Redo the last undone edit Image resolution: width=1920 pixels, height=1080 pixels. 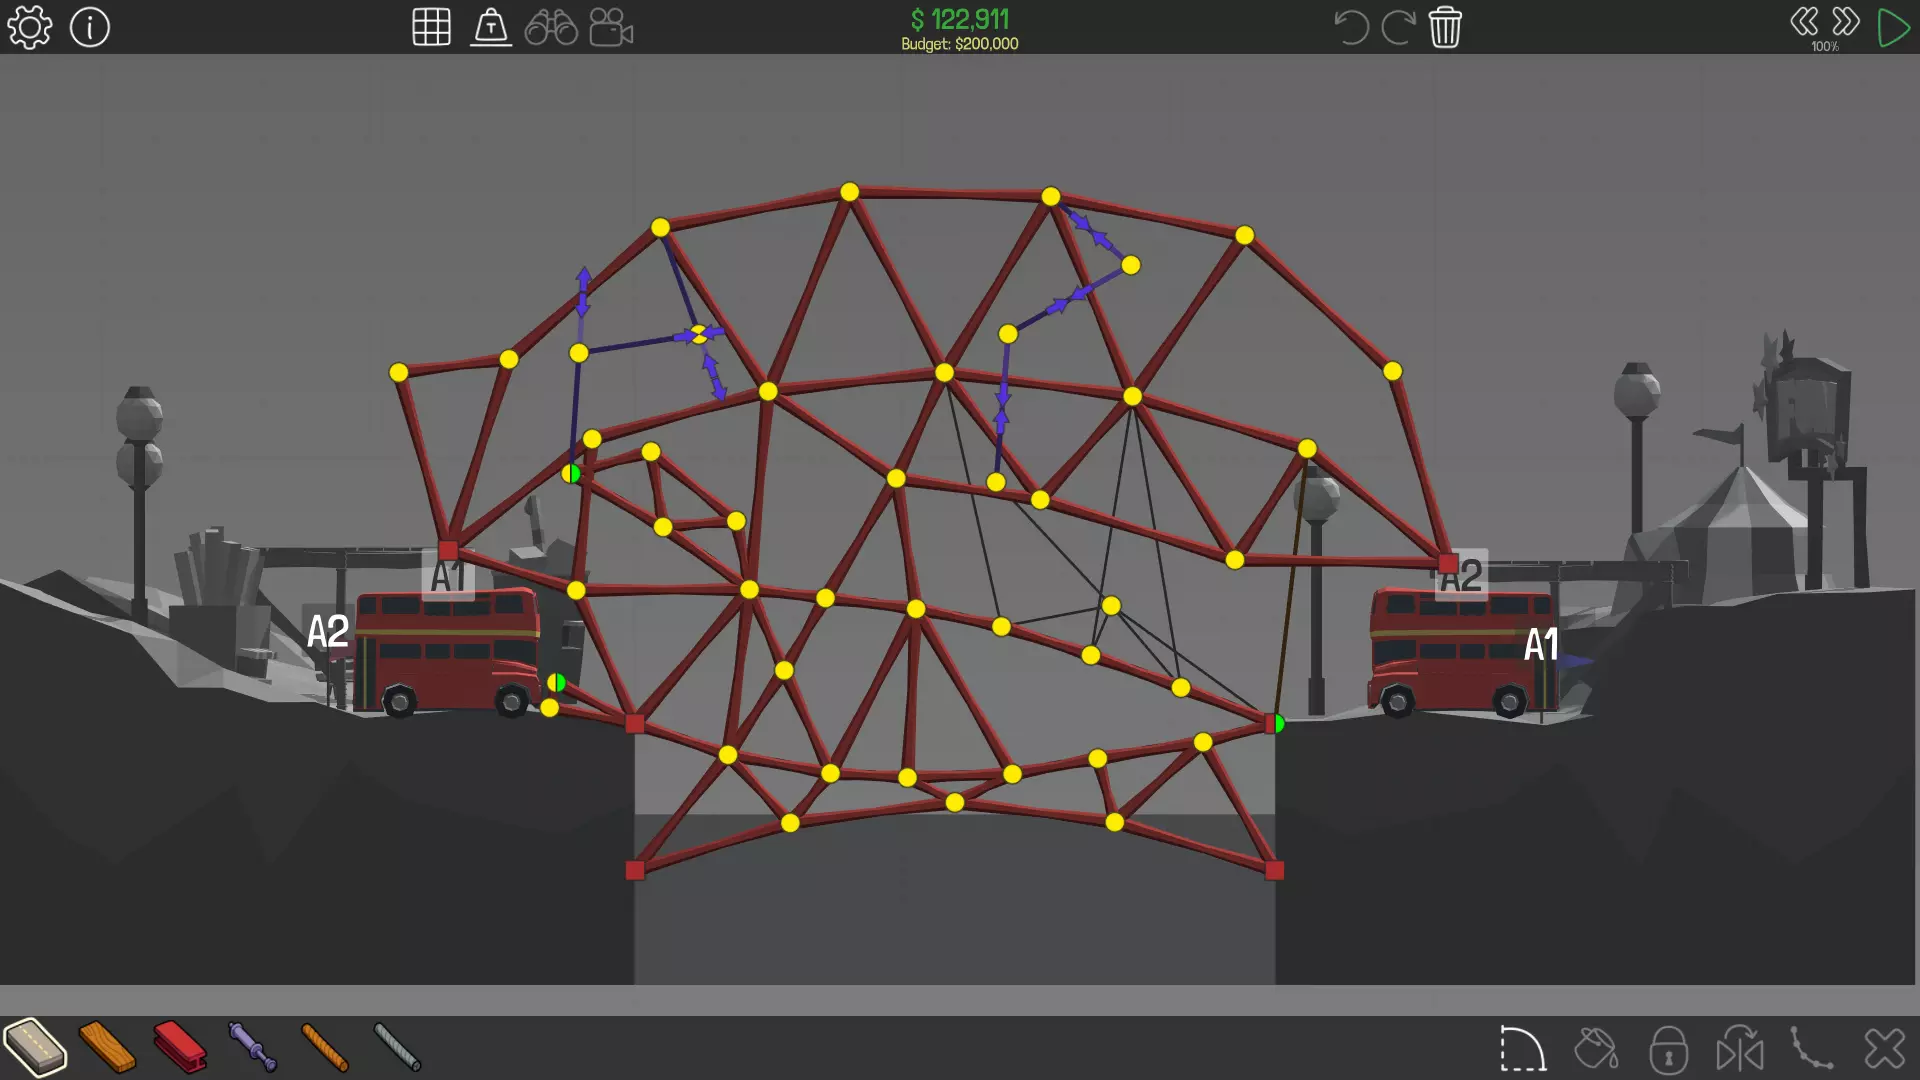(x=1398, y=27)
